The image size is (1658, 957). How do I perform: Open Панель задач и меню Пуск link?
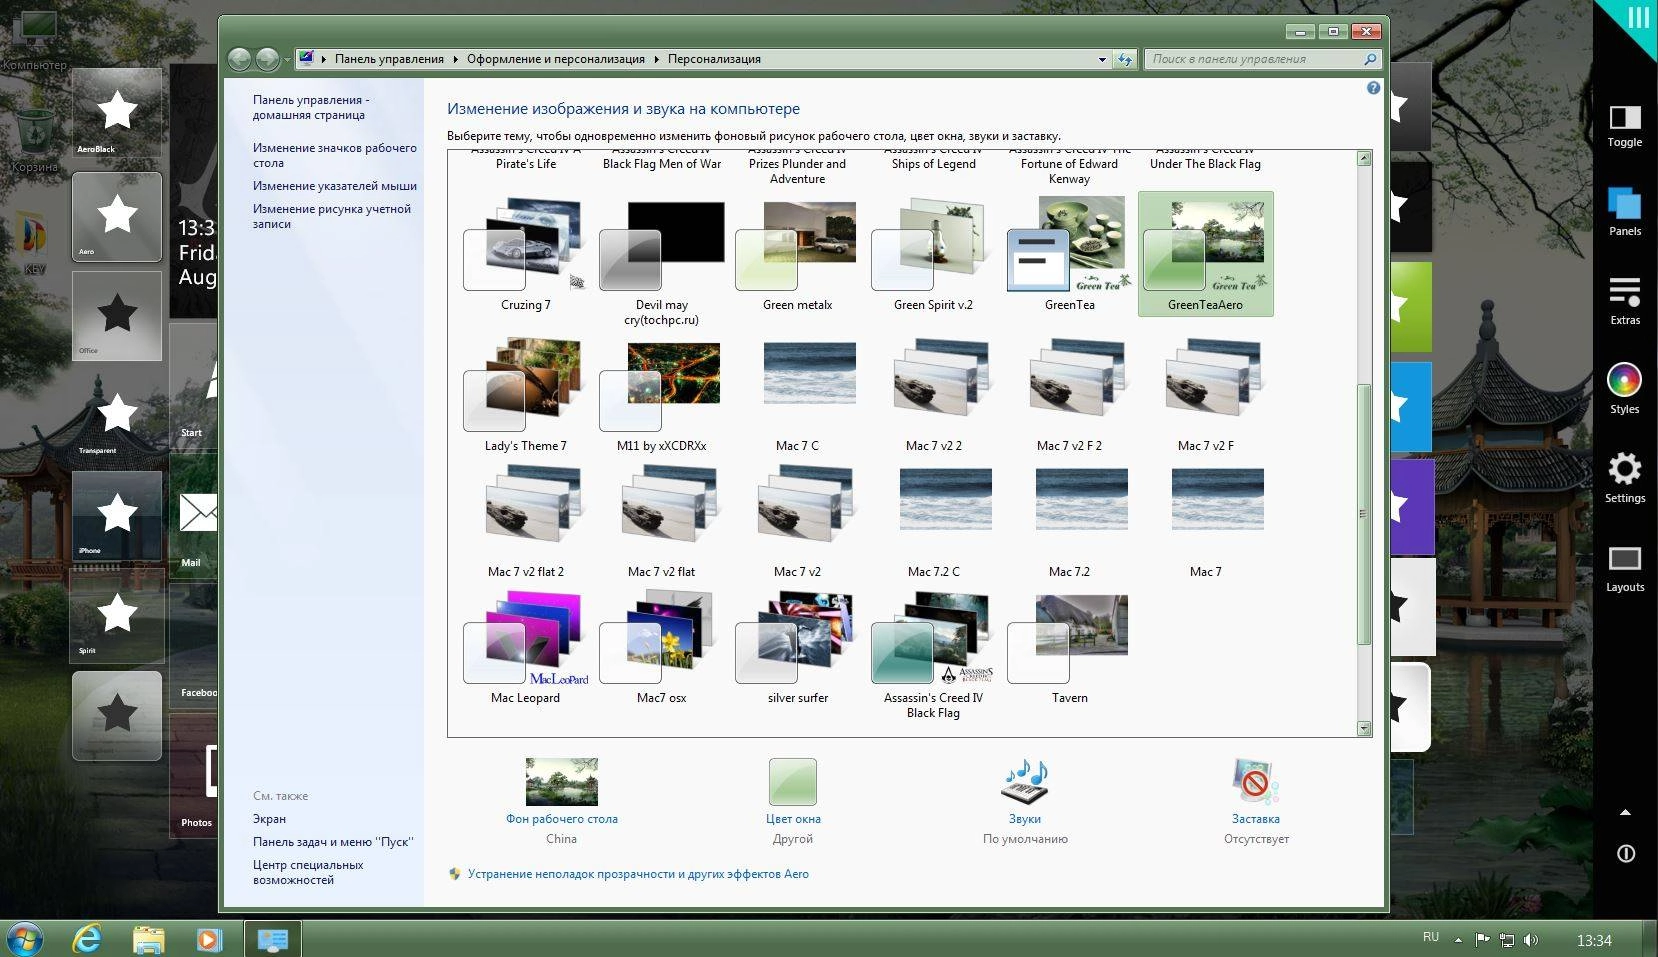[x=332, y=841]
